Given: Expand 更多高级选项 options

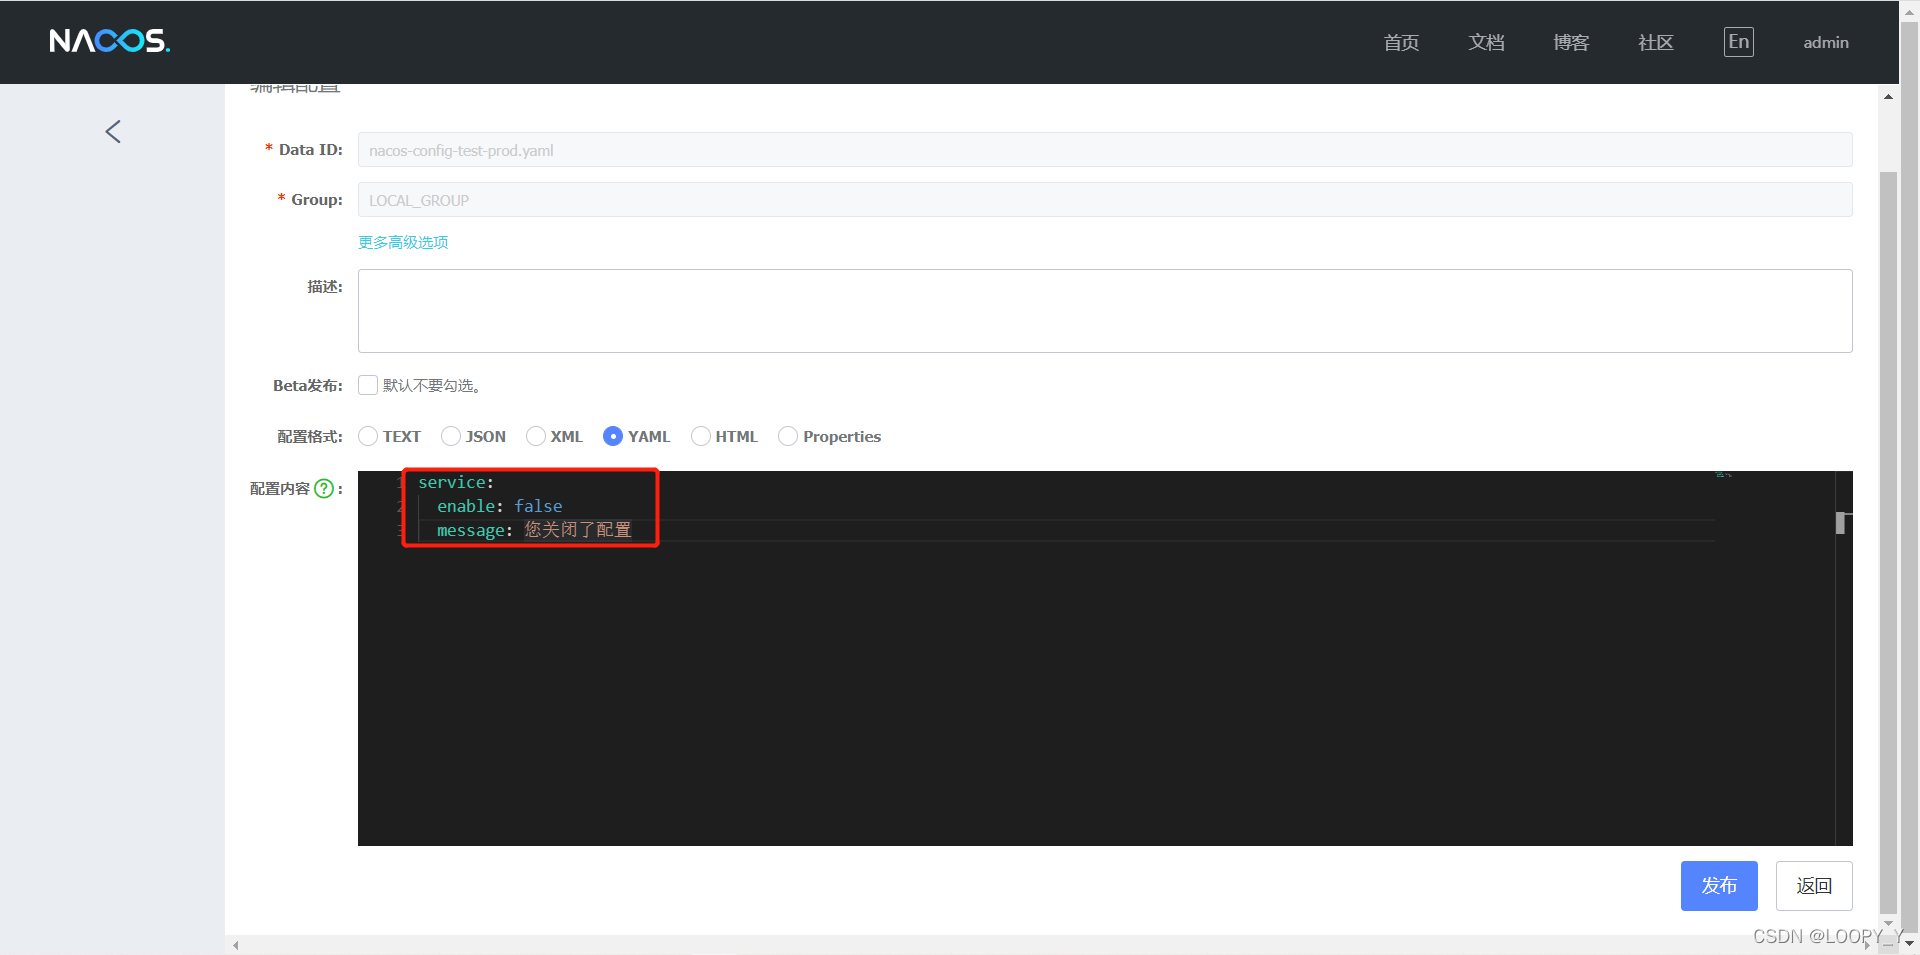Looking at the screenshot, I should [403, 243].
